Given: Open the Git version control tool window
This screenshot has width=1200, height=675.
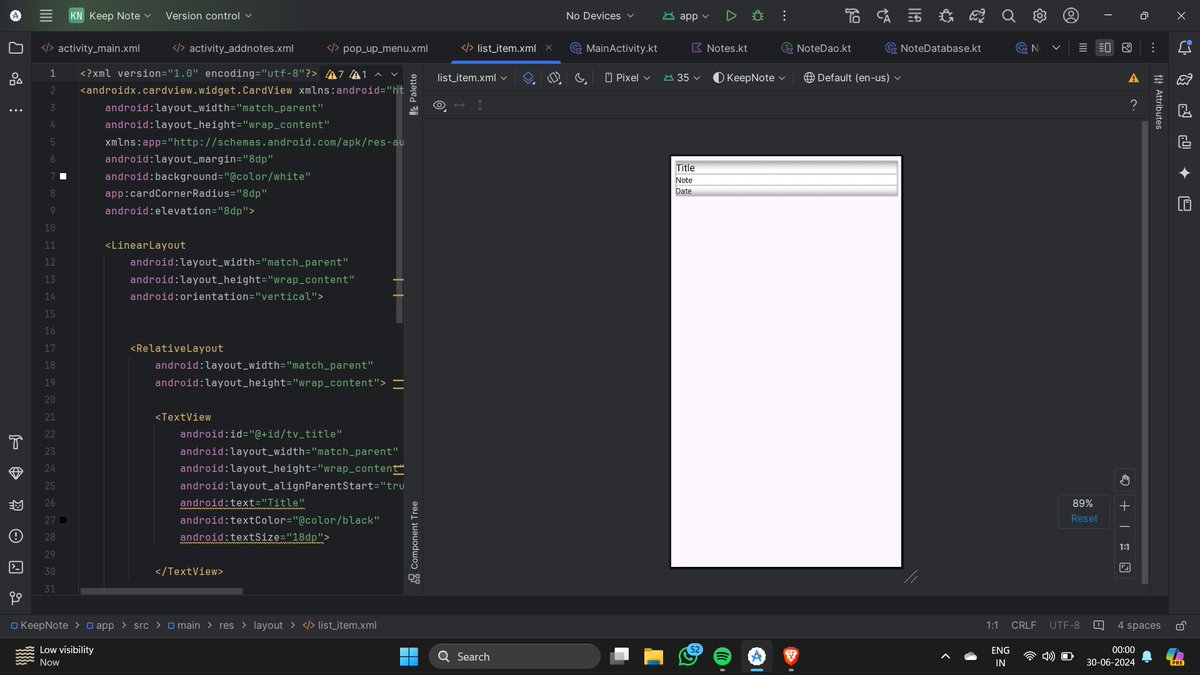Looking at the screenshot, I should (15, 598).
